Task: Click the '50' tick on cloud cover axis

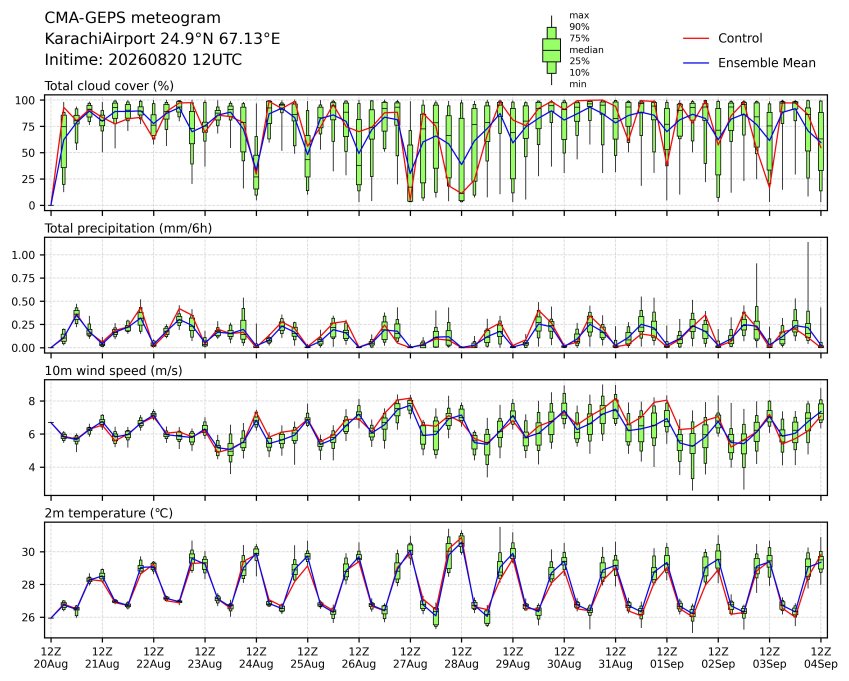Action: coord(29,153)
